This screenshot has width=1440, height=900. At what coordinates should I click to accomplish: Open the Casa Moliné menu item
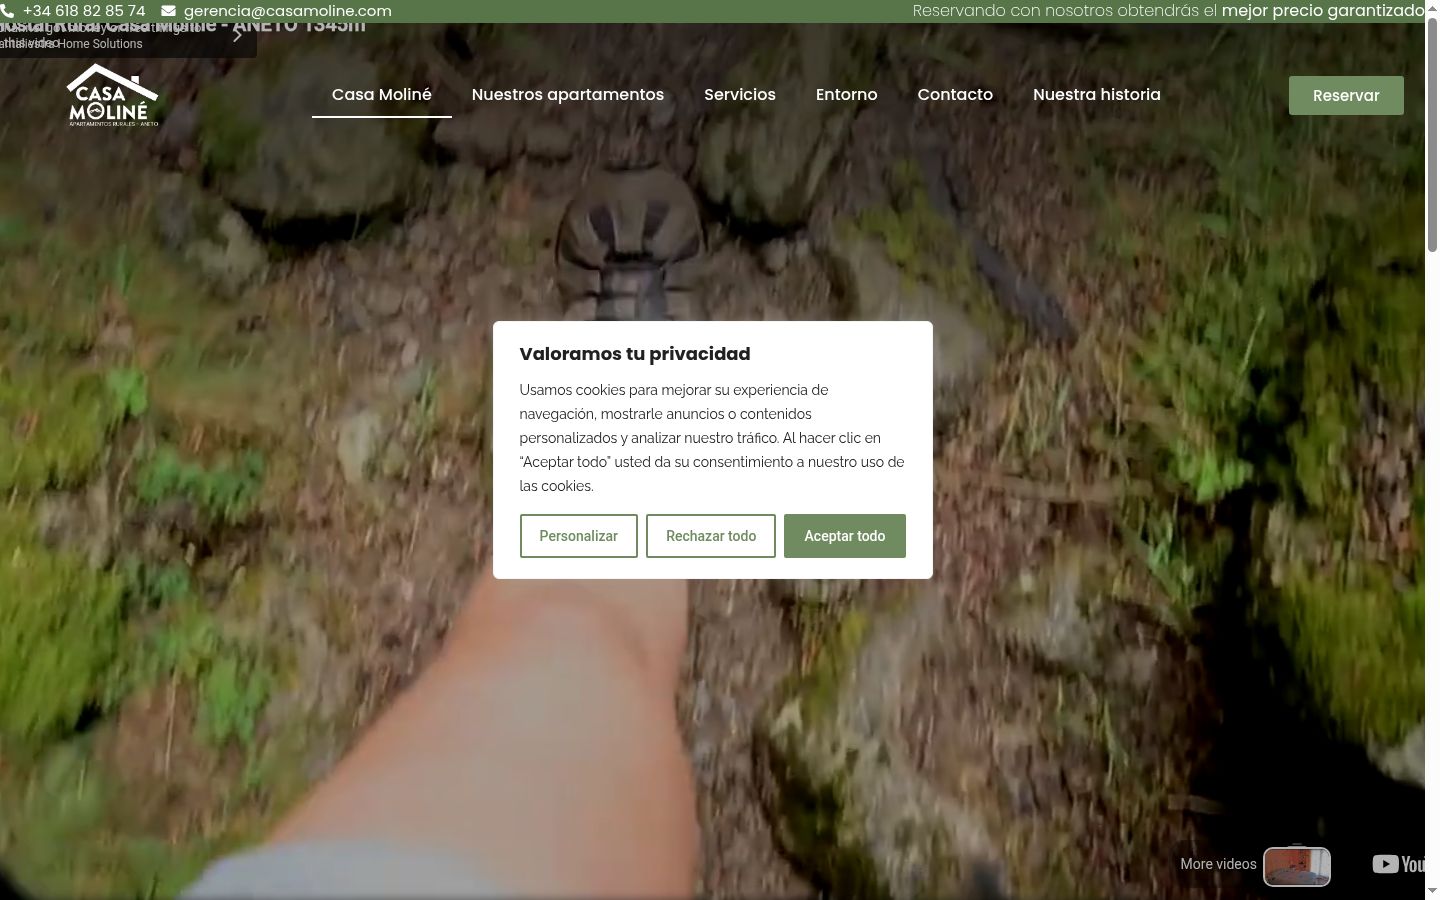pyautogui.click(x=382, y=95)
